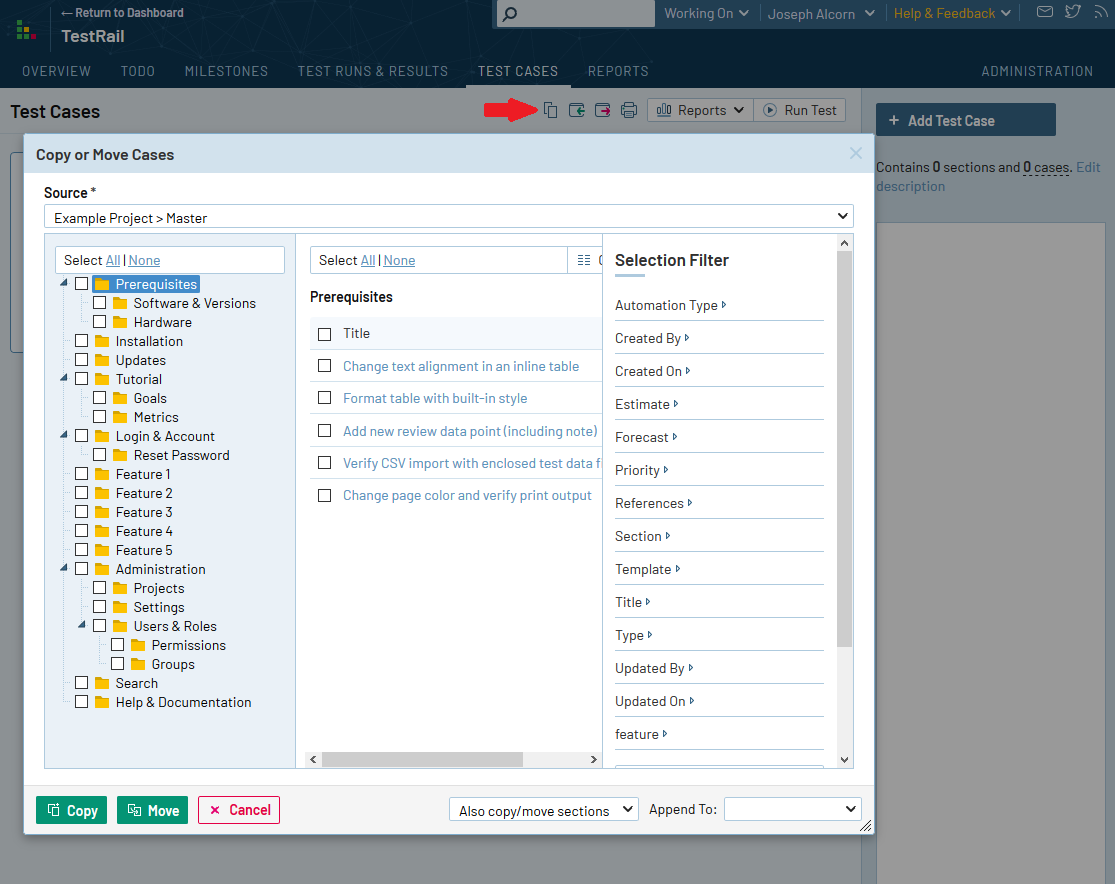The image size is (1115, 884).
Task: Collapse the Administration tree node arrow
Action: pos(64,568)
